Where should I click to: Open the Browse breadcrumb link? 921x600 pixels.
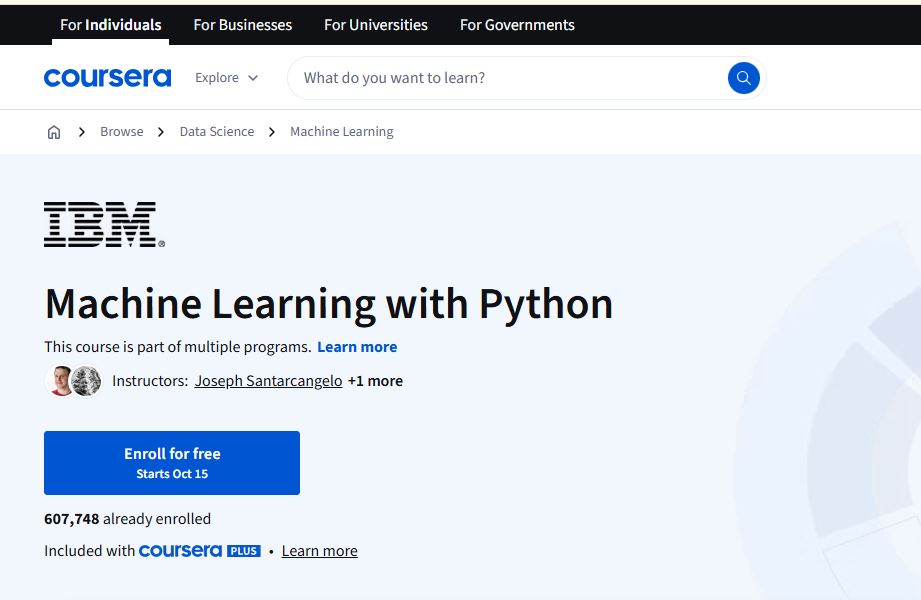pyautogui.click(x=122, y=132)
